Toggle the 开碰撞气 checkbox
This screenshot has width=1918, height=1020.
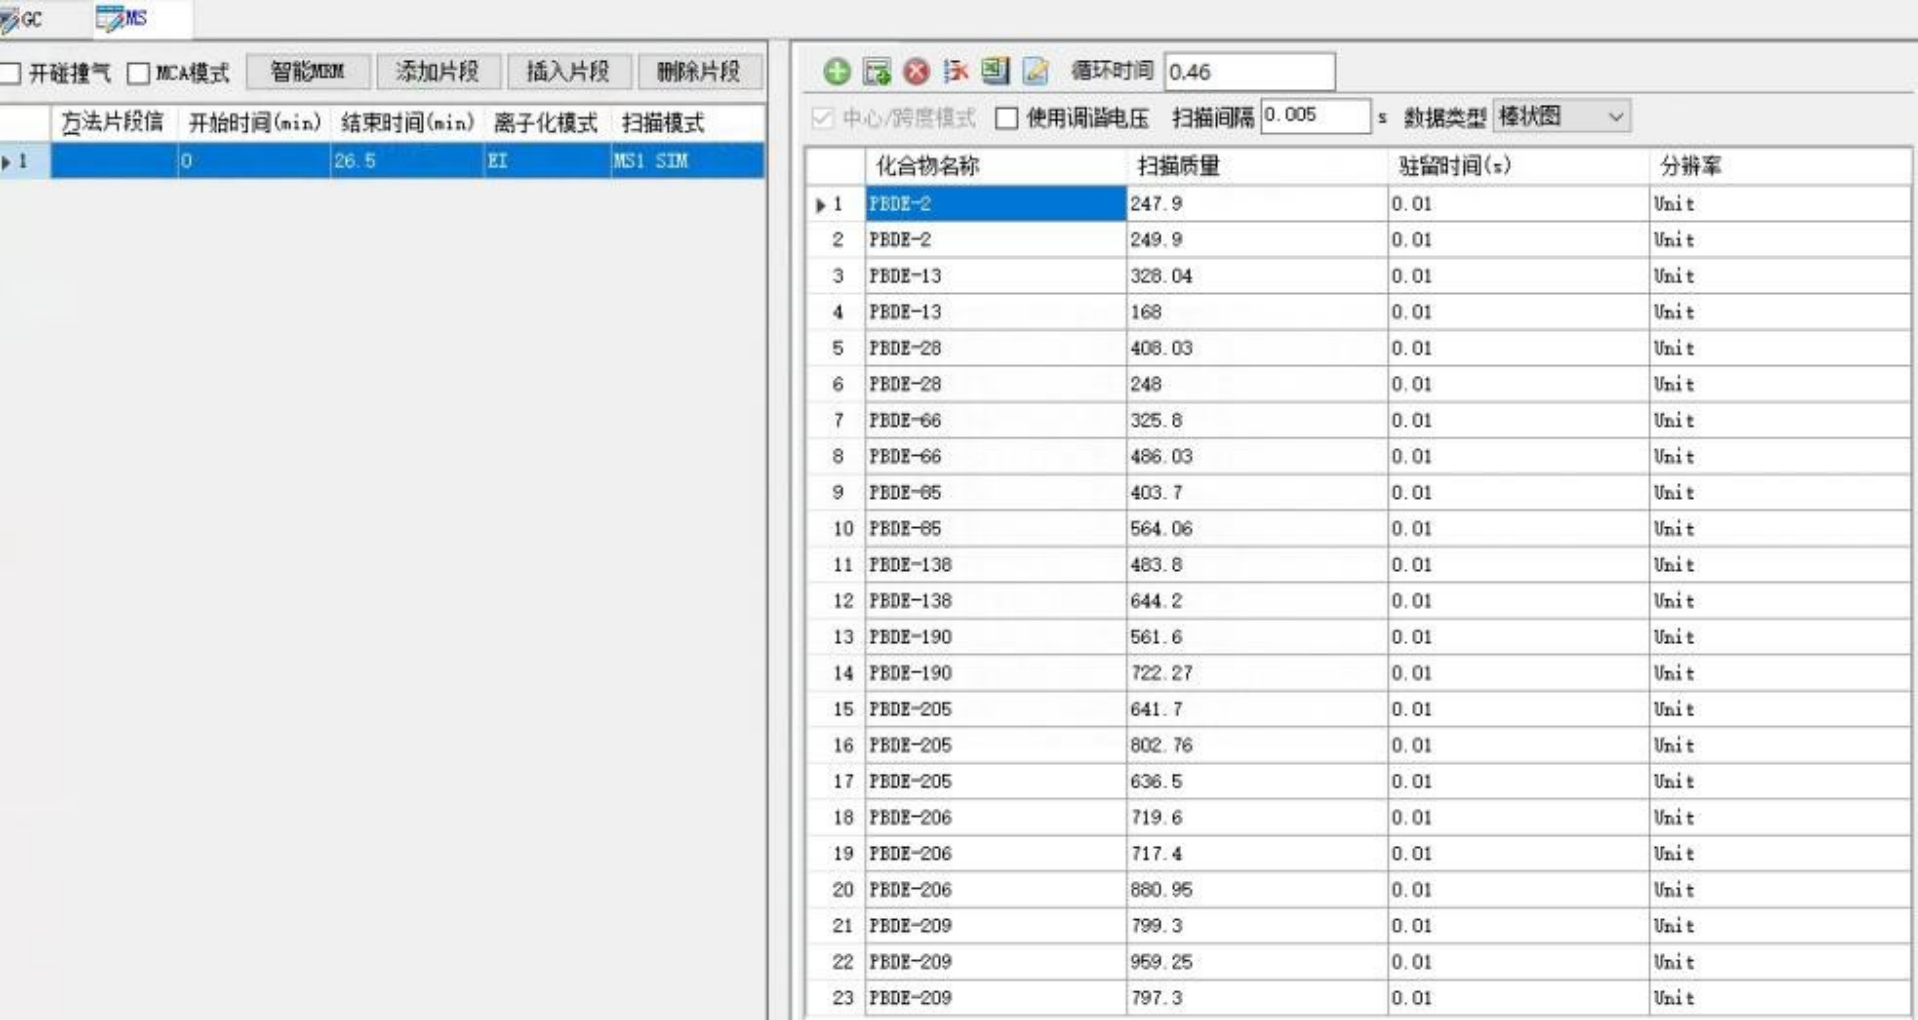[x=10, y=73]
